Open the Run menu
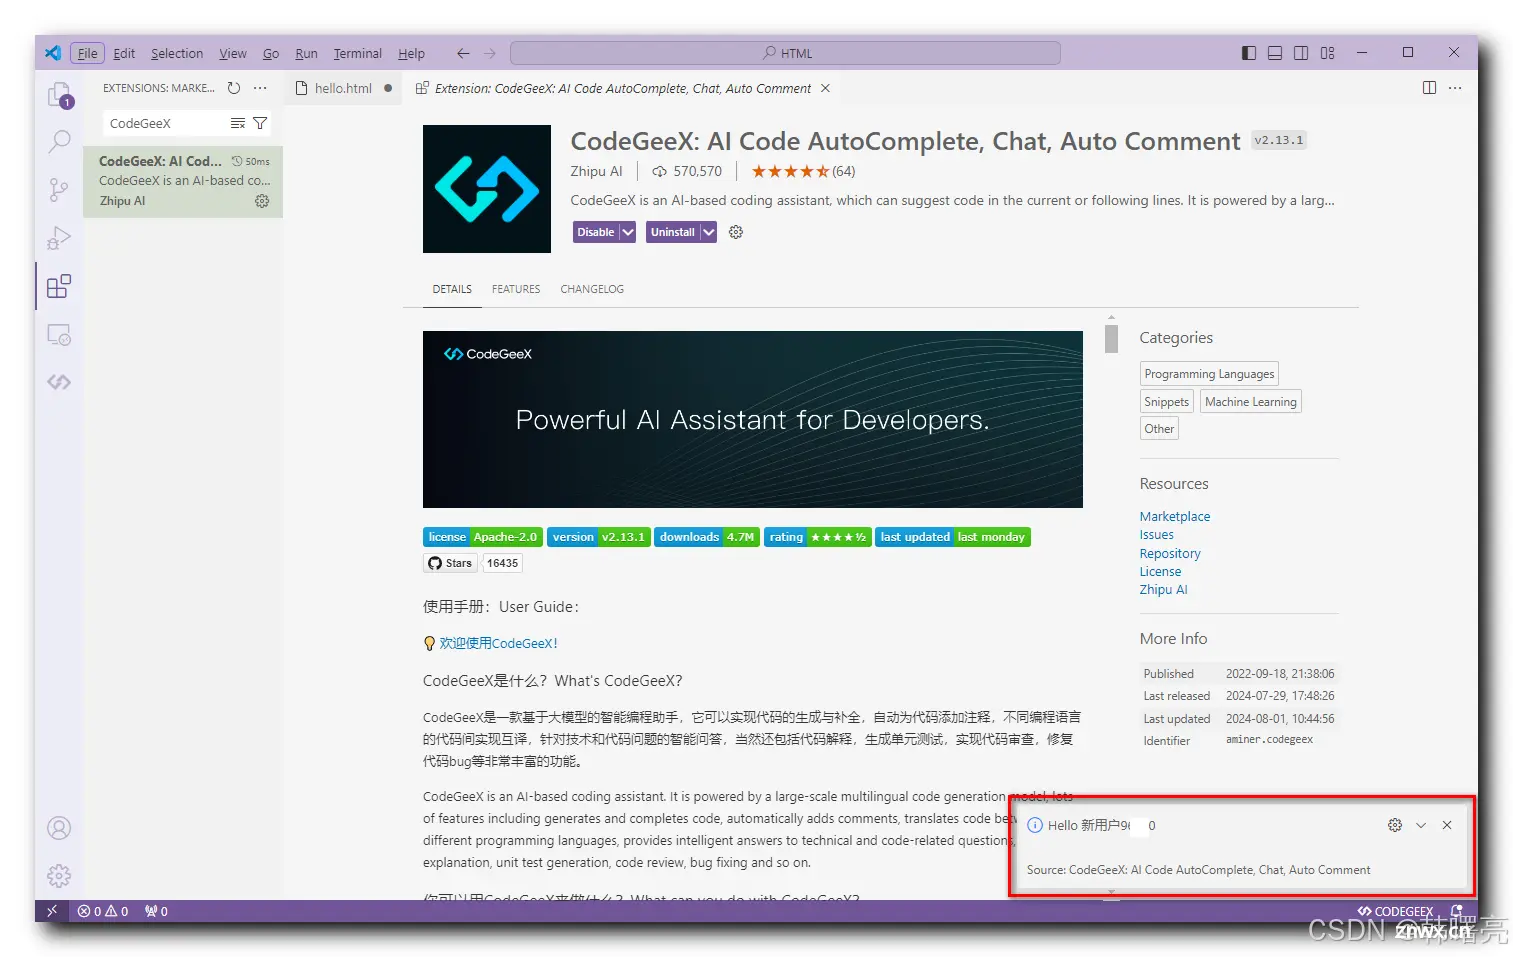This screenshot has width=1513, height=957. (306, 53)
